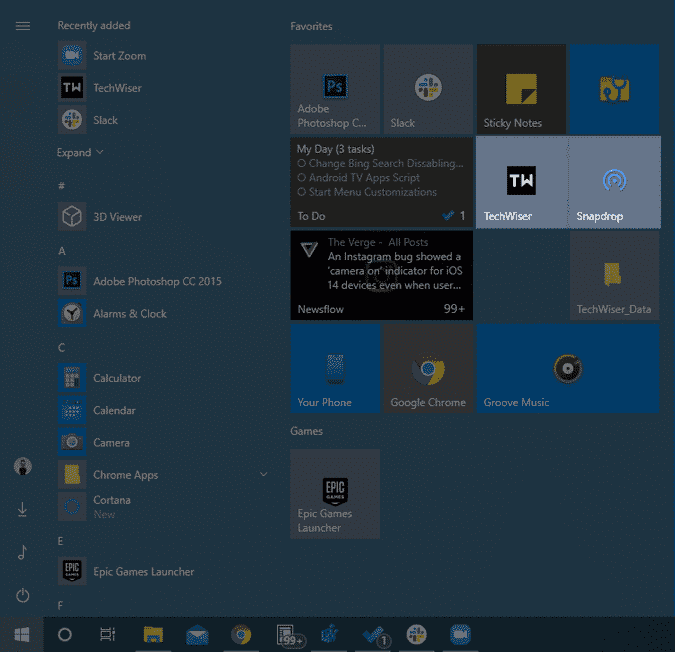Open the Slack tile in Favorites
Image resolution: width=675 pixels, height=652 pixels.
[428, 89]
